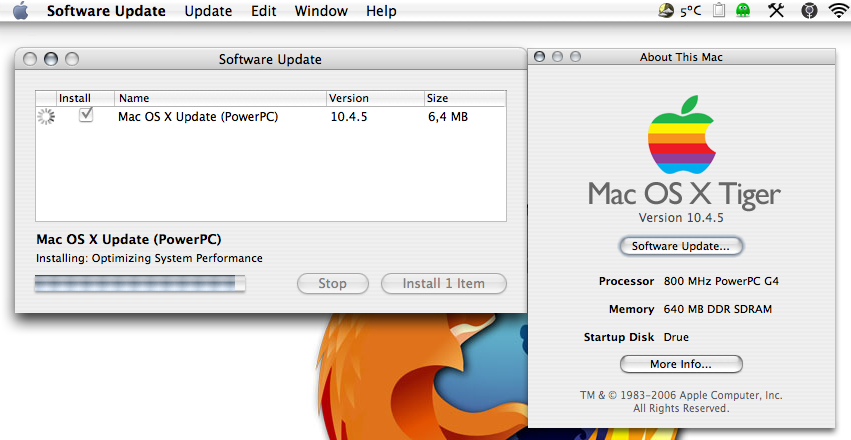Click the More Info... button
This screenshot has width=851, height=440.
coord(681,364)
